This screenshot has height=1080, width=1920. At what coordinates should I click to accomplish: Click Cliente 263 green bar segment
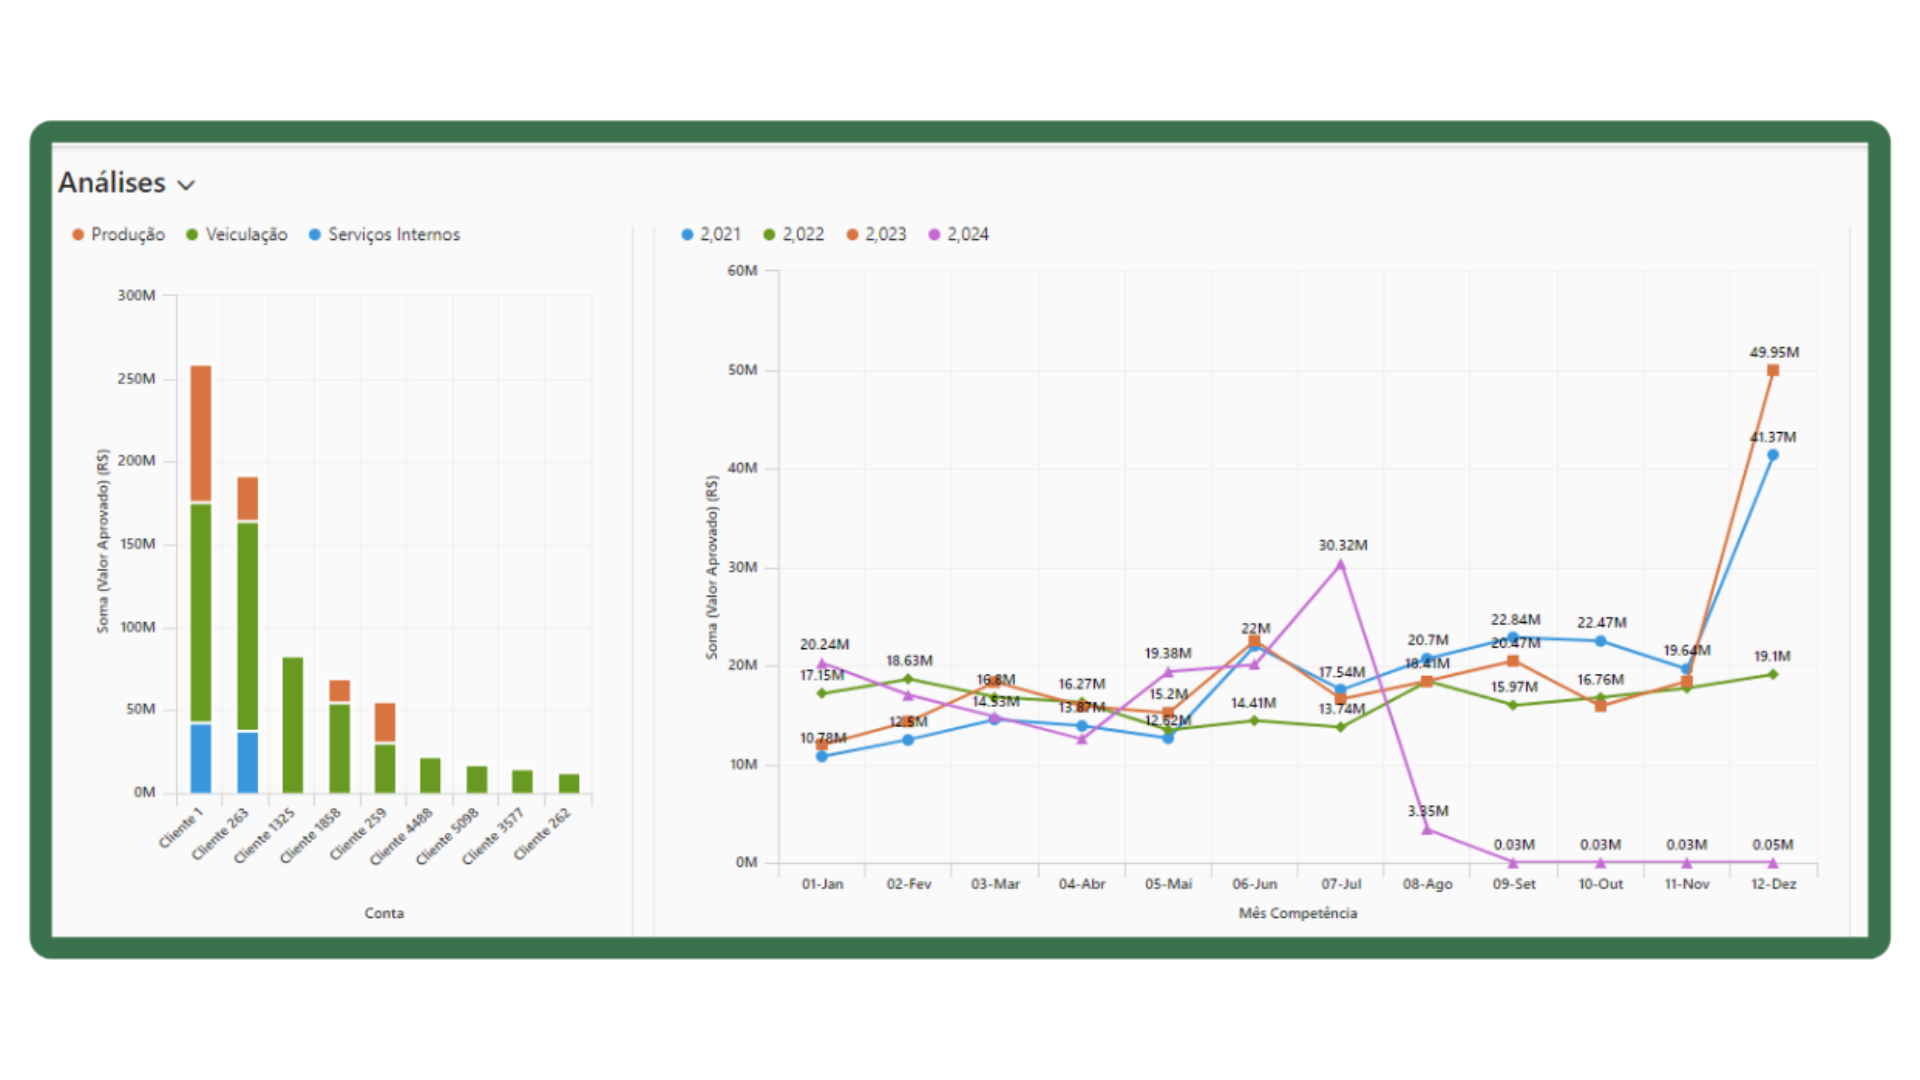[247, 626]
